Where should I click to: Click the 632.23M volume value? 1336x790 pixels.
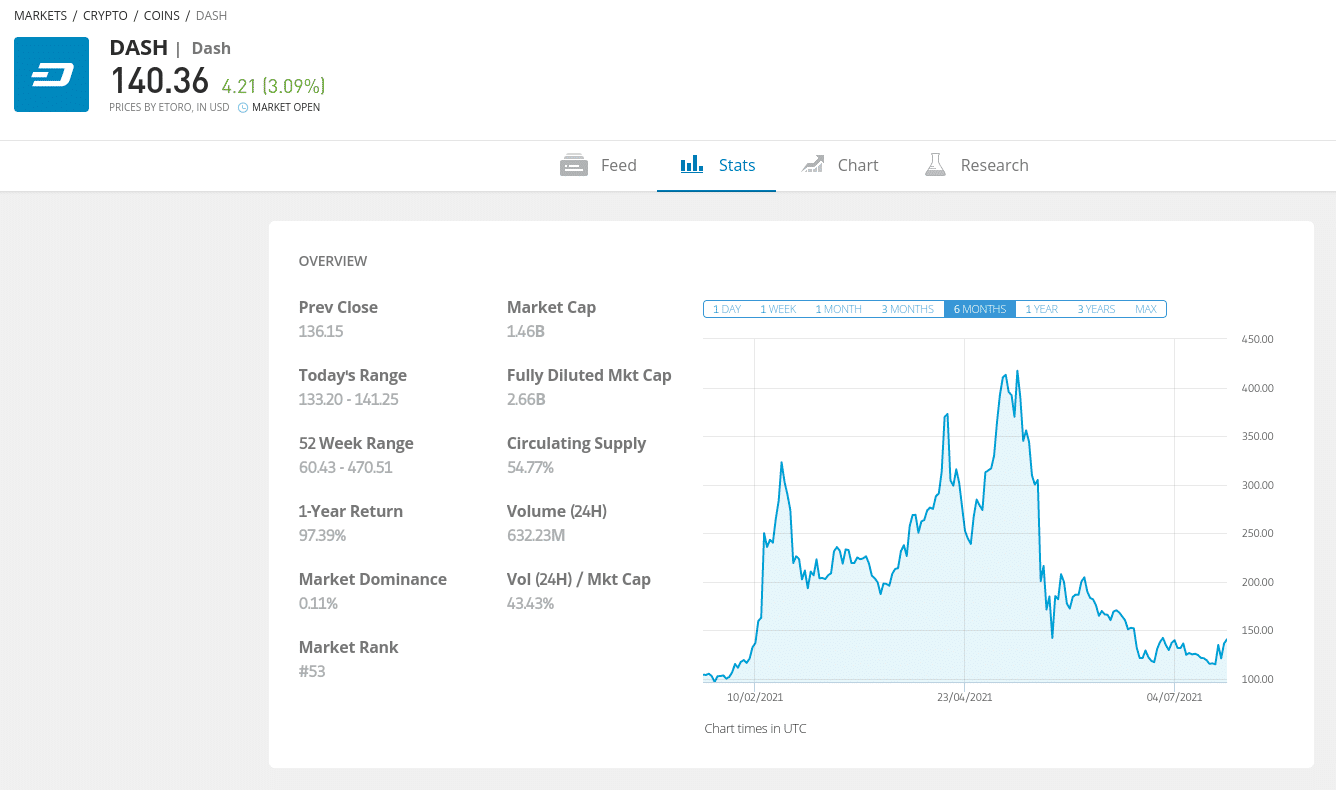(x=536, y=535)
